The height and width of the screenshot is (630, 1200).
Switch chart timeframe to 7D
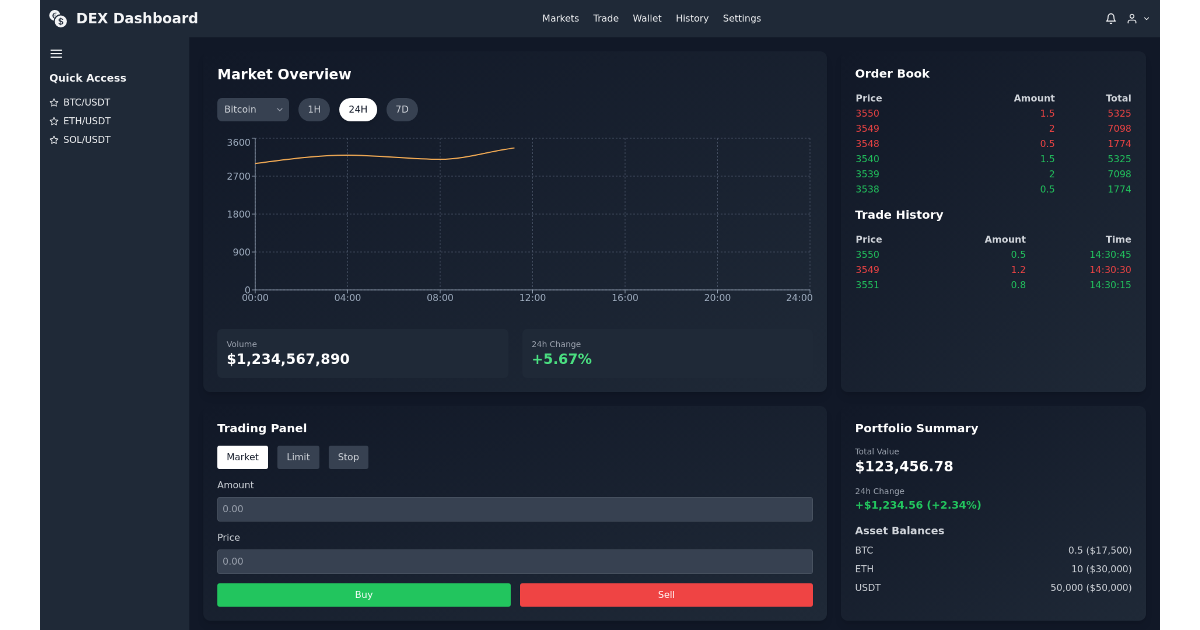(402, 109)
